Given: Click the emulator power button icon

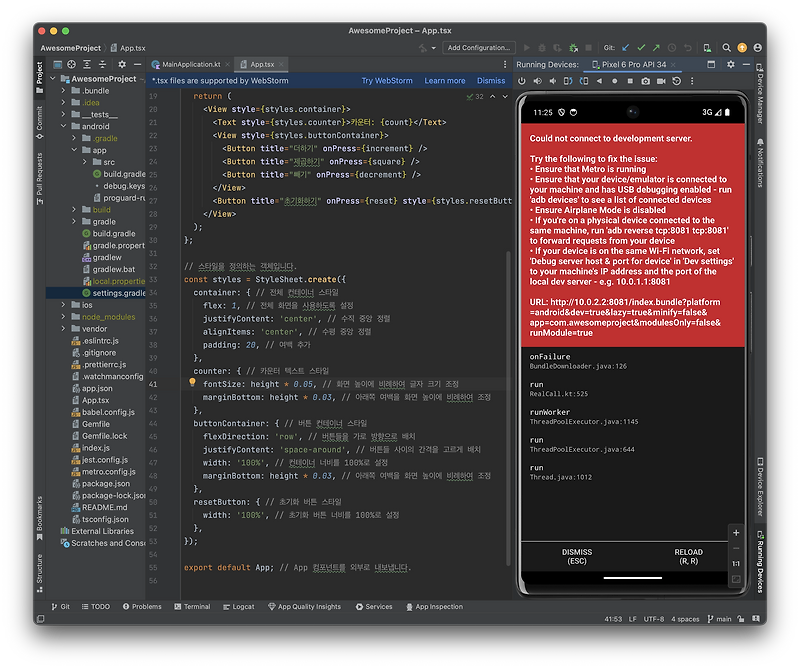Looking at the screenshot, I should pyautogui.click(x=521, y=81).
